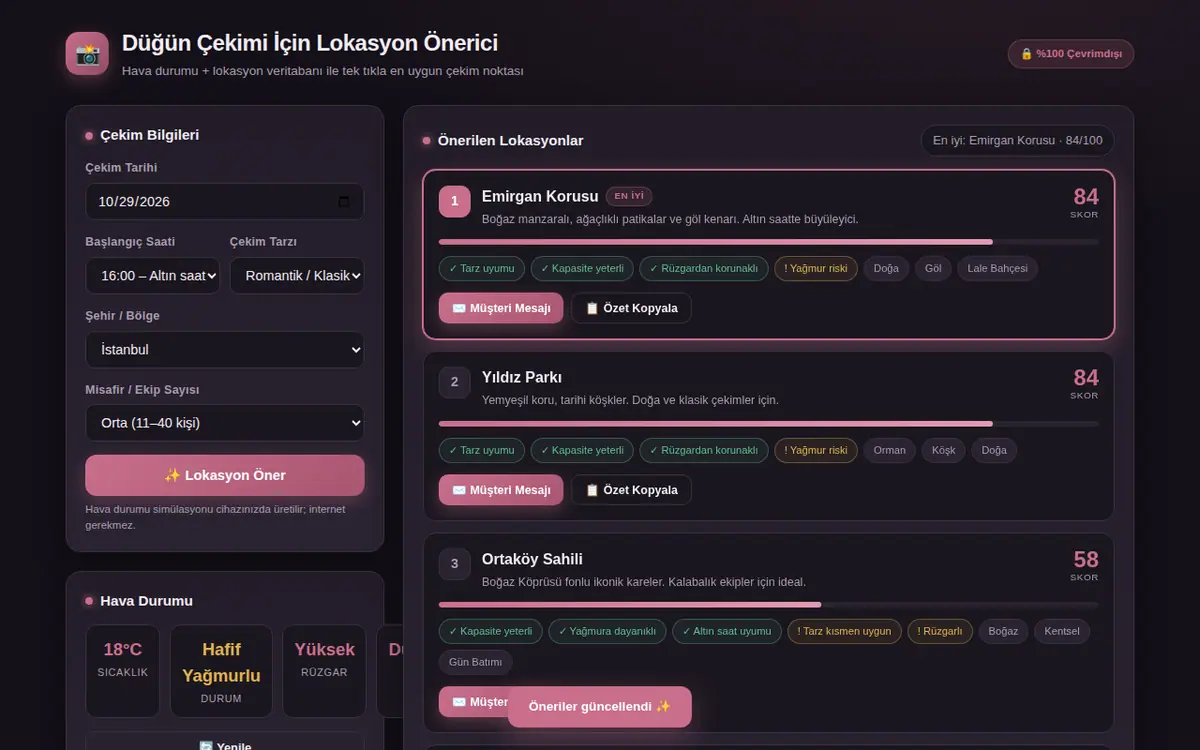Click the Lokasyon Öner button

pyautogui.click(x=225, y=475)
